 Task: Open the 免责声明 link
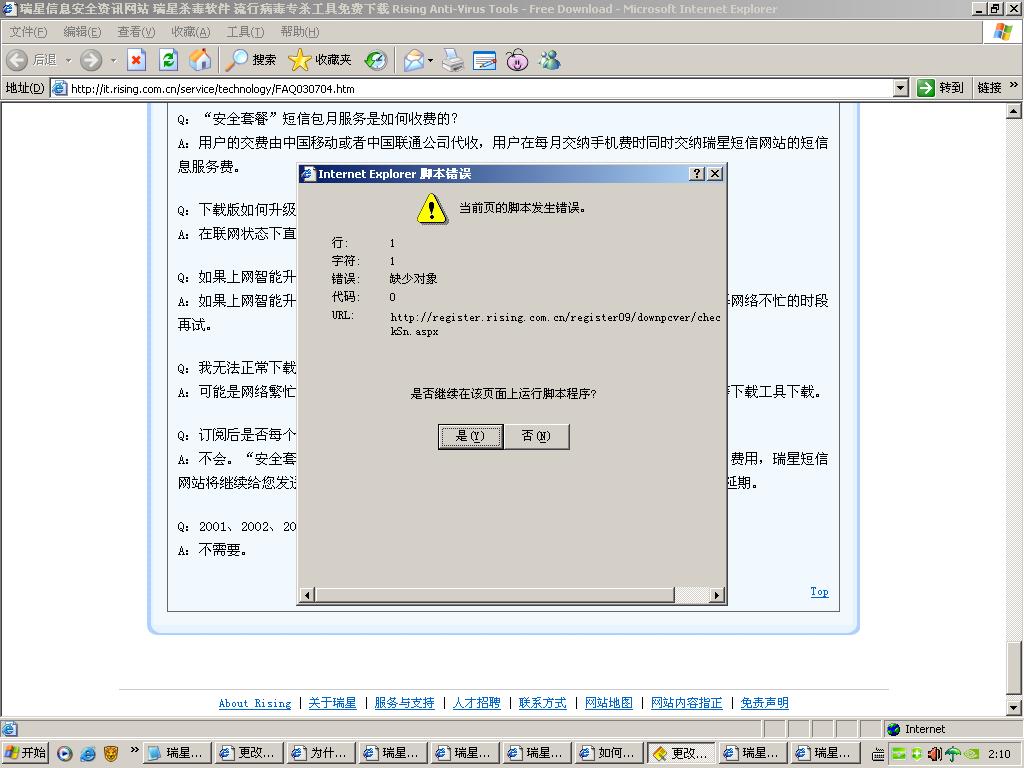(x=765, y=703)
